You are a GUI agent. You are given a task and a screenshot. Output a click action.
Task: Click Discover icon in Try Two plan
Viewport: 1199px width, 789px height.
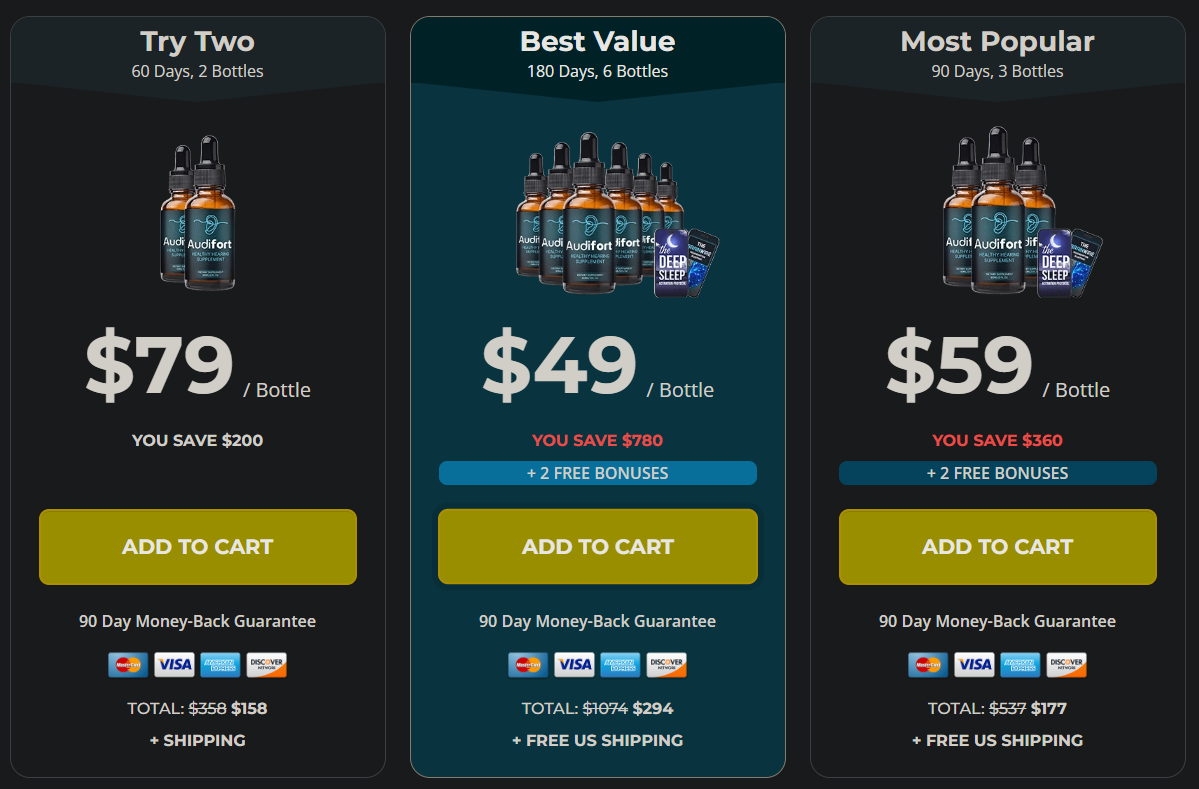point(266,665)
